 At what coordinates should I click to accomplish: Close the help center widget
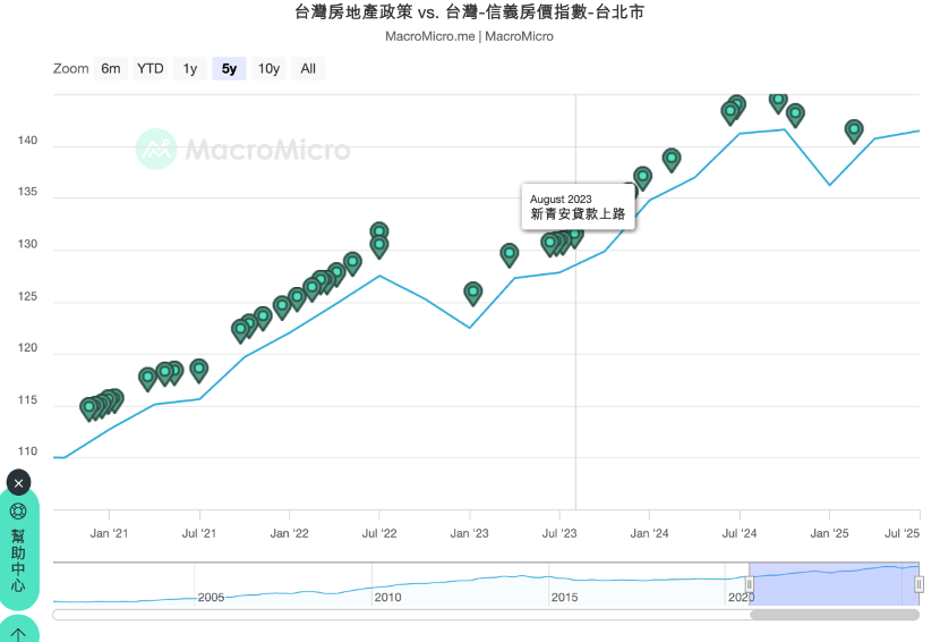[18, 483]
